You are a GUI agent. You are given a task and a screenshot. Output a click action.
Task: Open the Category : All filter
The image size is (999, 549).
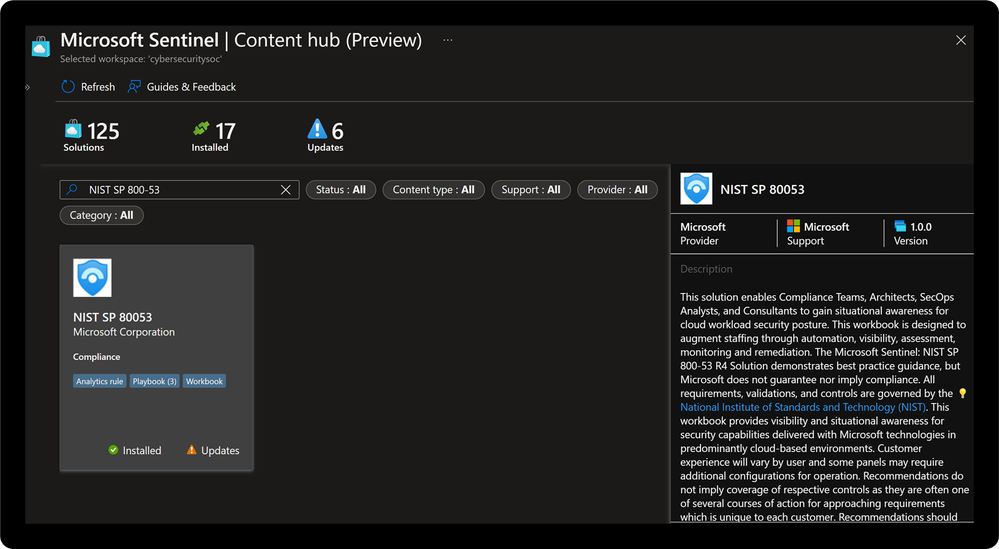tap(101, 215)
